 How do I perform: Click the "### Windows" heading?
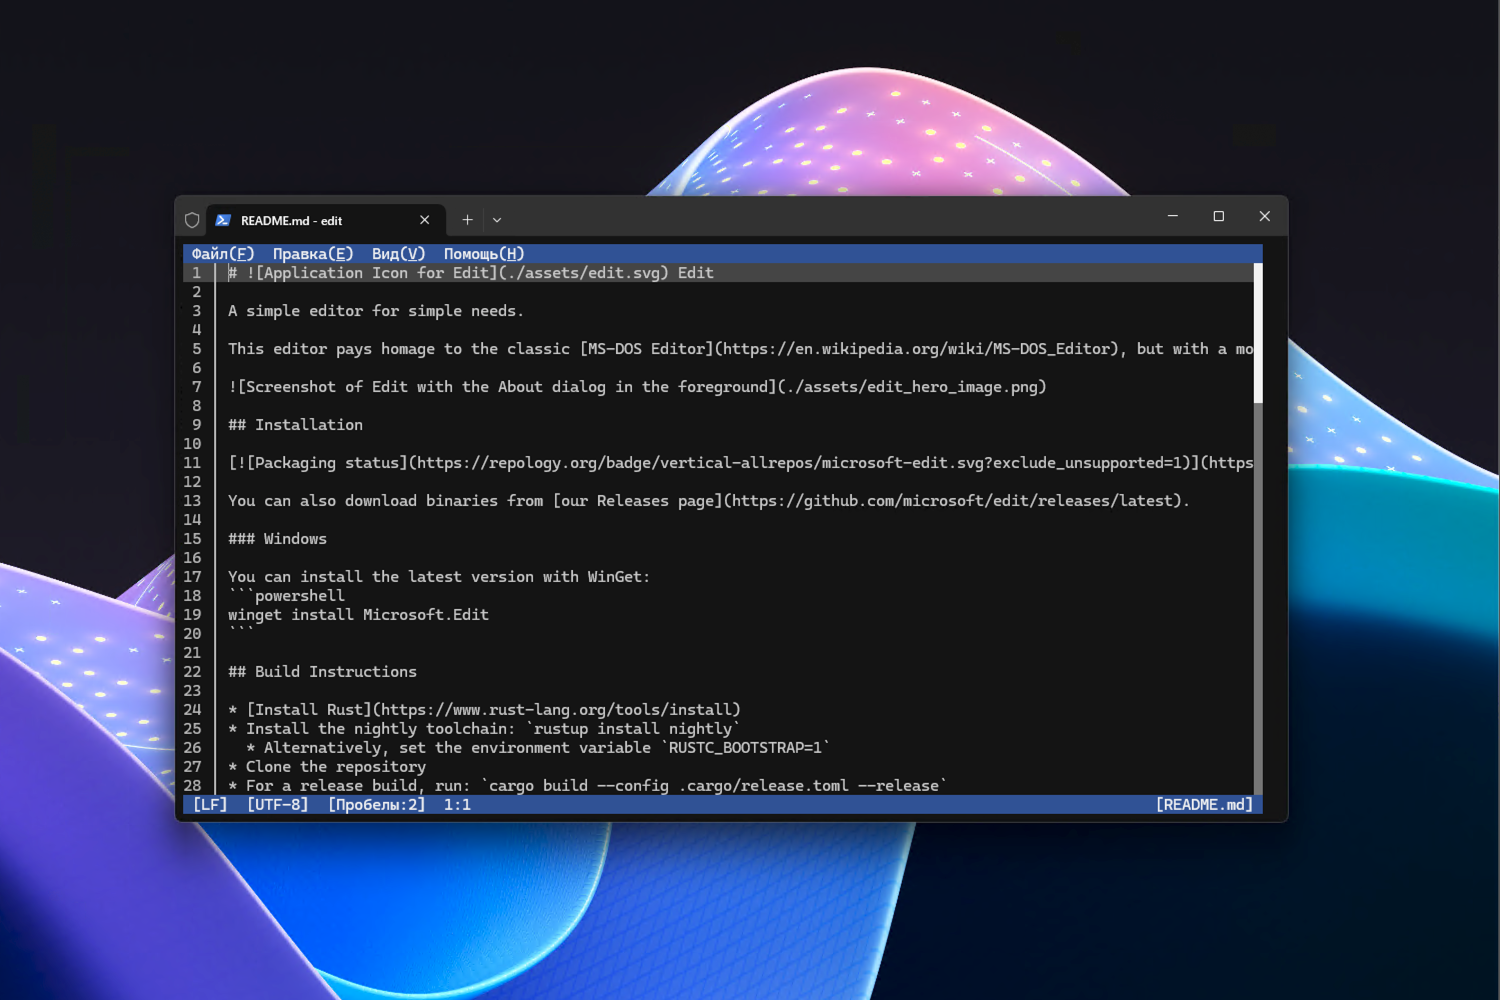tap(277, 539)
